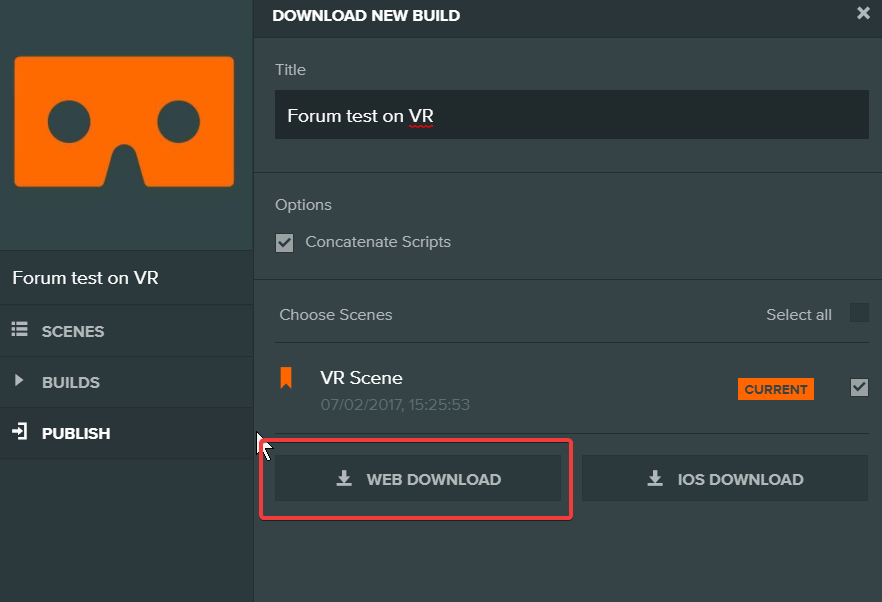Click the orange bookmark icon beside VR Scene
This screenshot has width=882, height=602.
pos(286,378)
